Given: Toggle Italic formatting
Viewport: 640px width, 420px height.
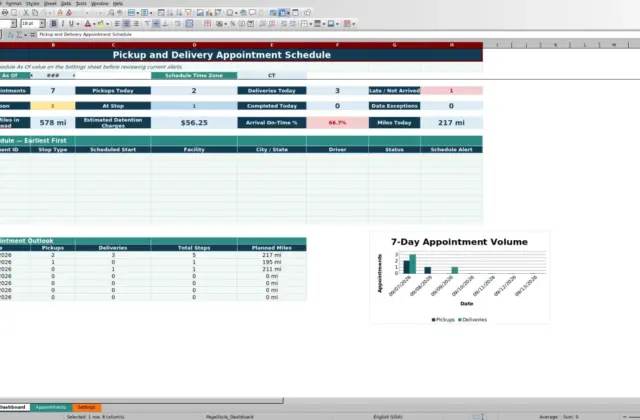Looking at the screenshot, I should (x=62, y=24).
